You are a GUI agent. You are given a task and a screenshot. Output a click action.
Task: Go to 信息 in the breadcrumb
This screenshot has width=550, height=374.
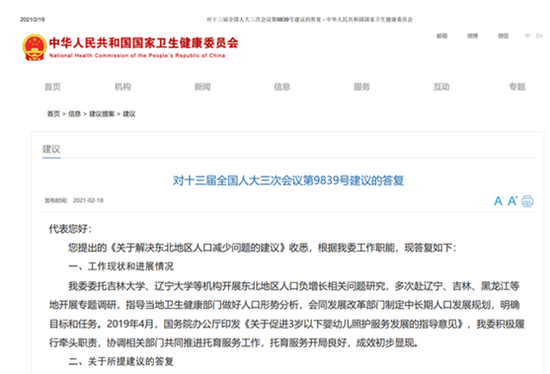tap(74, 114)
